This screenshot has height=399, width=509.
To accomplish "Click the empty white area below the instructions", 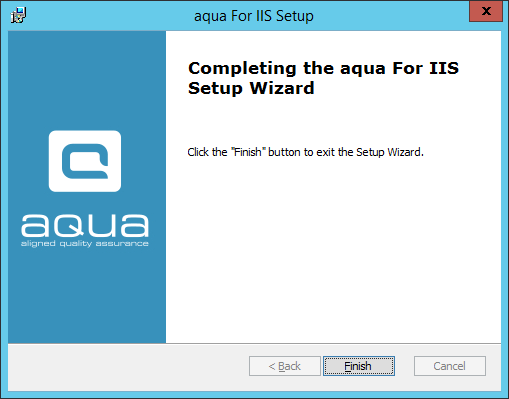I will point(333,250).
